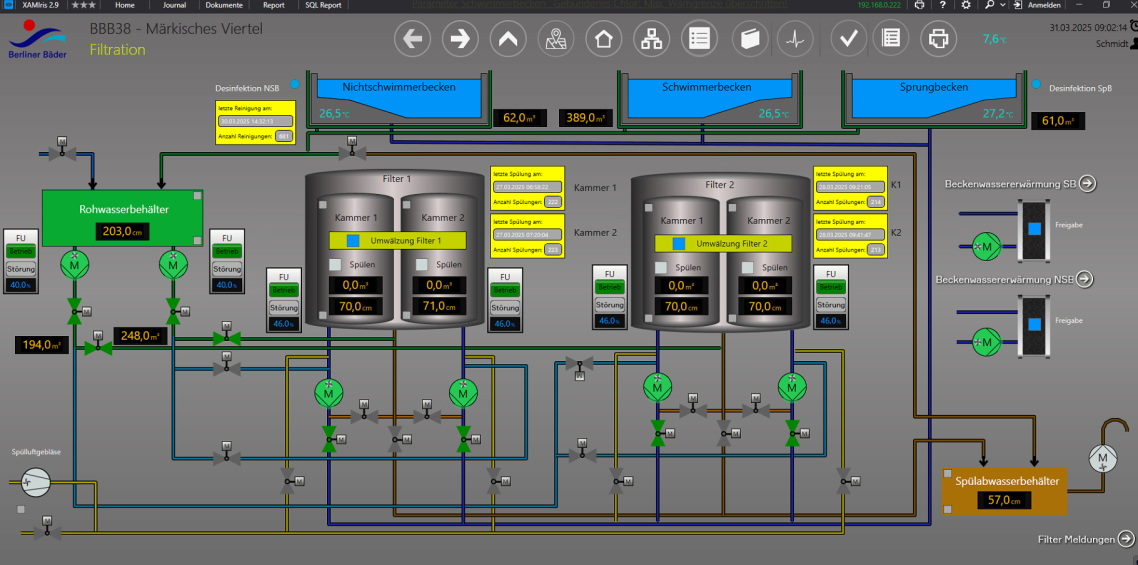The width and height of the screenshot is (1138, 565).
Task: Expand the Beckenwassererwärmung NSB arrow
Action: pyautogui.click(x=1084, y=279)
